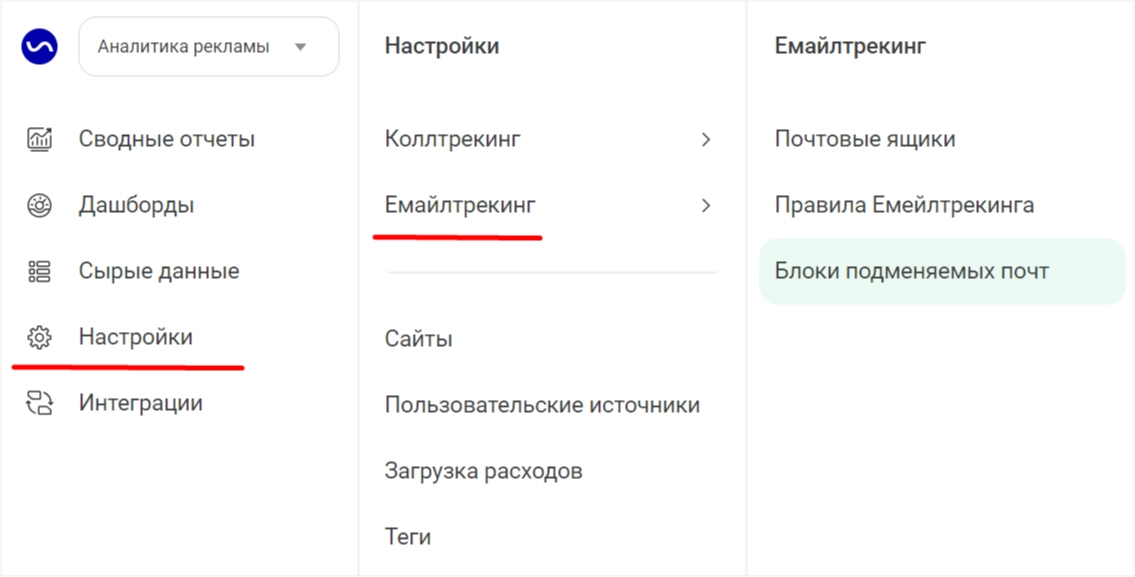The width and height of the screenshot is (1135, 577).
Task: Select highlighted Блоки подменяемых почт item
Action: pyautogui.click(x=942, y=271)
